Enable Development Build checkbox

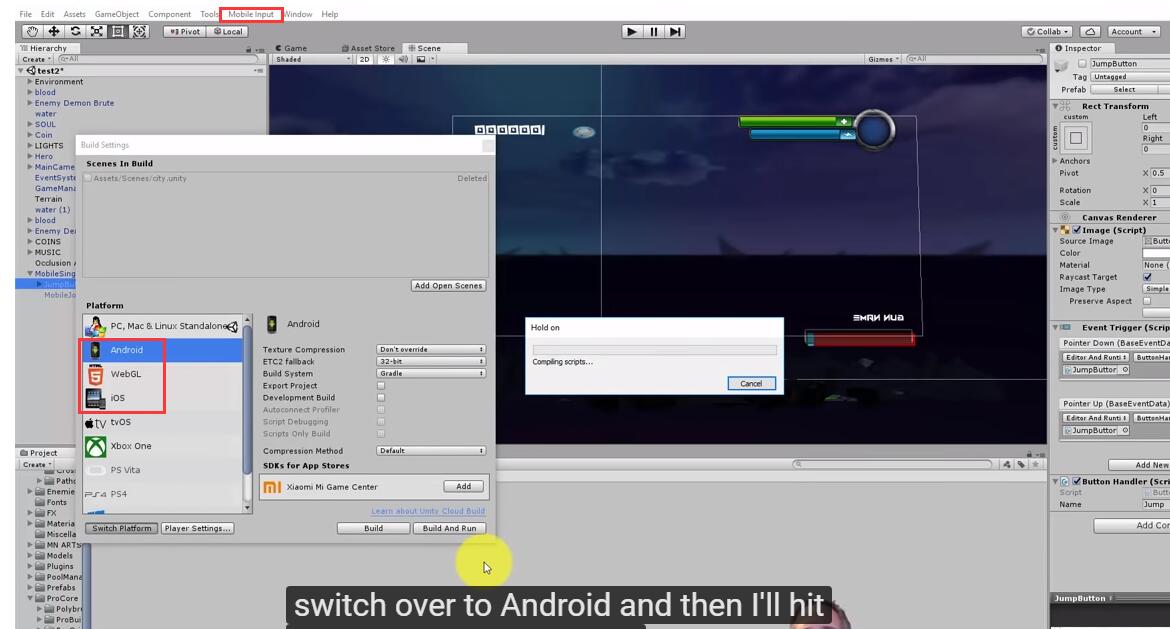click(x=381, y=398)
